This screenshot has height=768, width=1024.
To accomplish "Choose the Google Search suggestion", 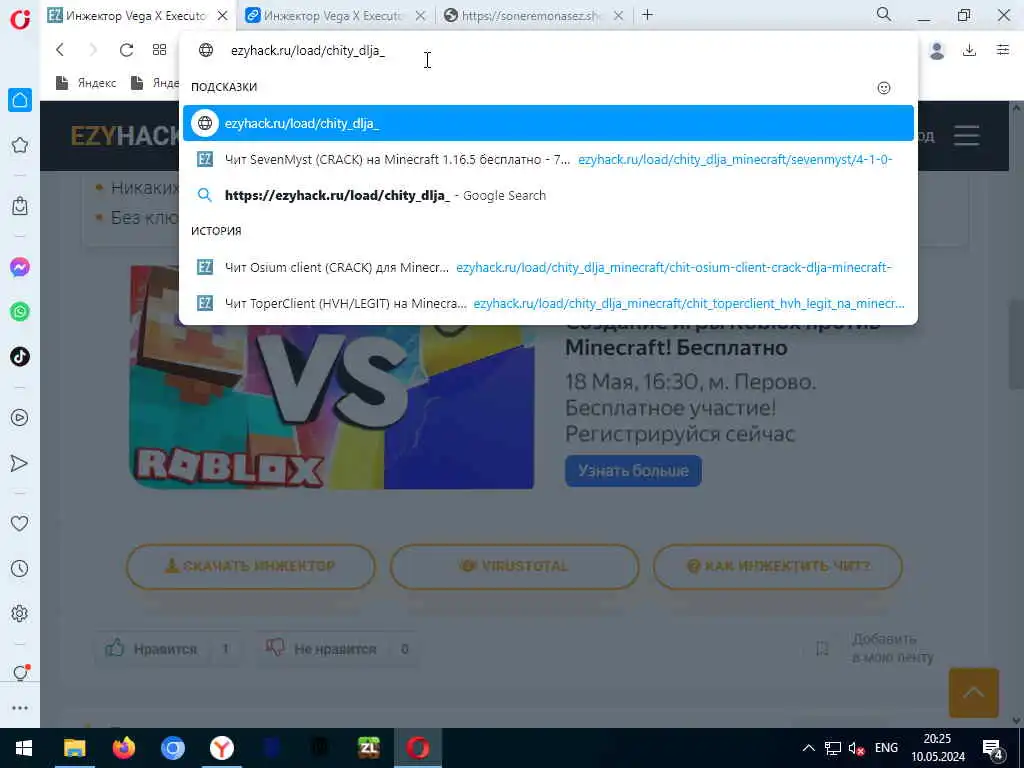I will [x=548, y=195].
